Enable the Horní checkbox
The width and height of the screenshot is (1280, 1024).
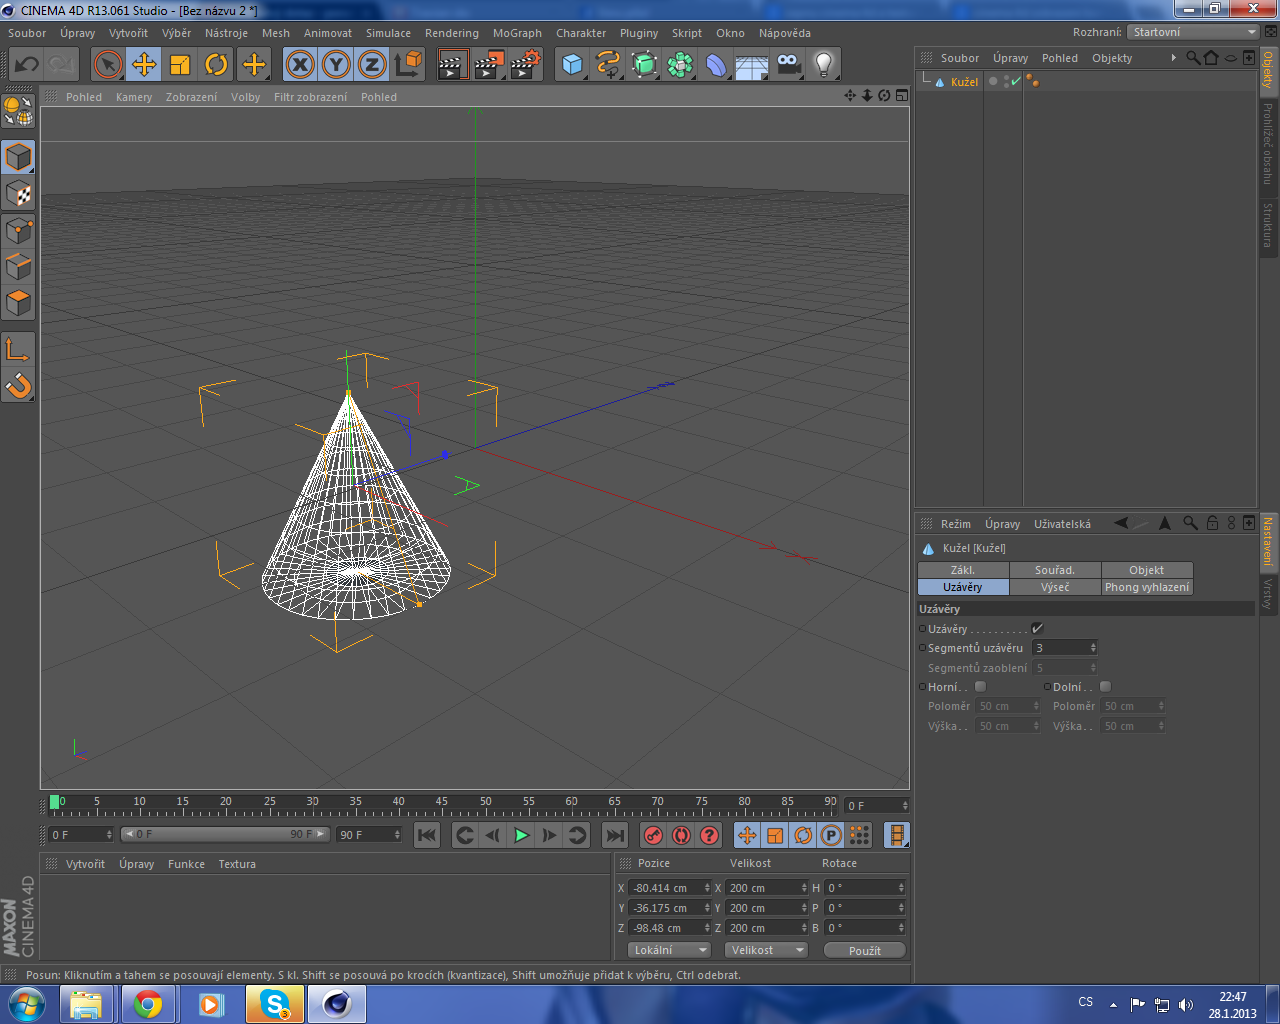pyautogui.click(x=980, y=687)
